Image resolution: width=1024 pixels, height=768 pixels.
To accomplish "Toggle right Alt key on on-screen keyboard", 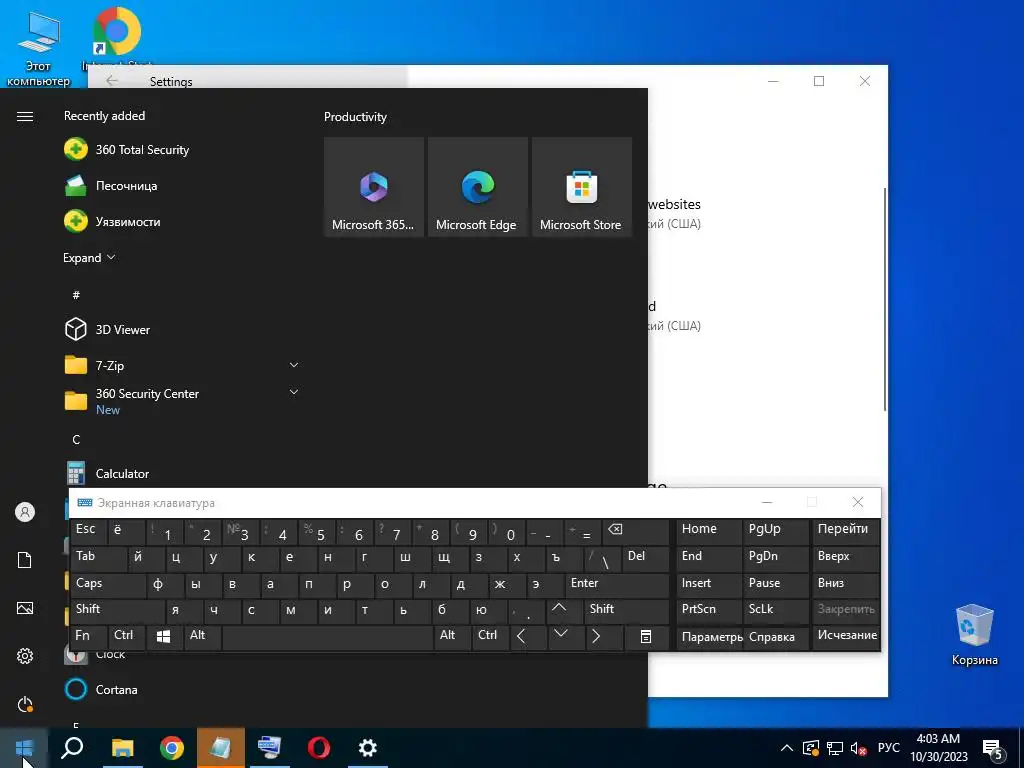I will pyautogui.click(x=452, y=637).
